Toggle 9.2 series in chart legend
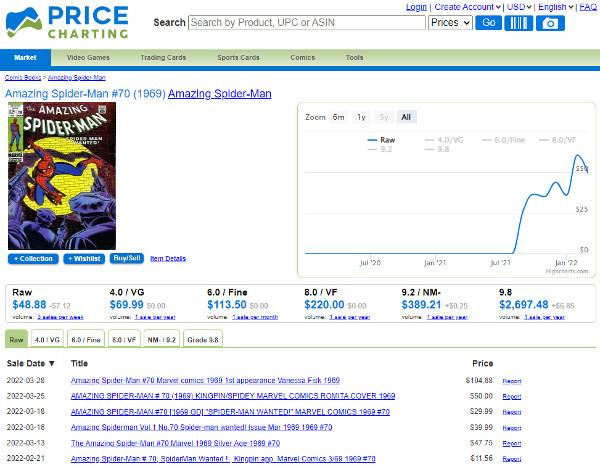 380,149
